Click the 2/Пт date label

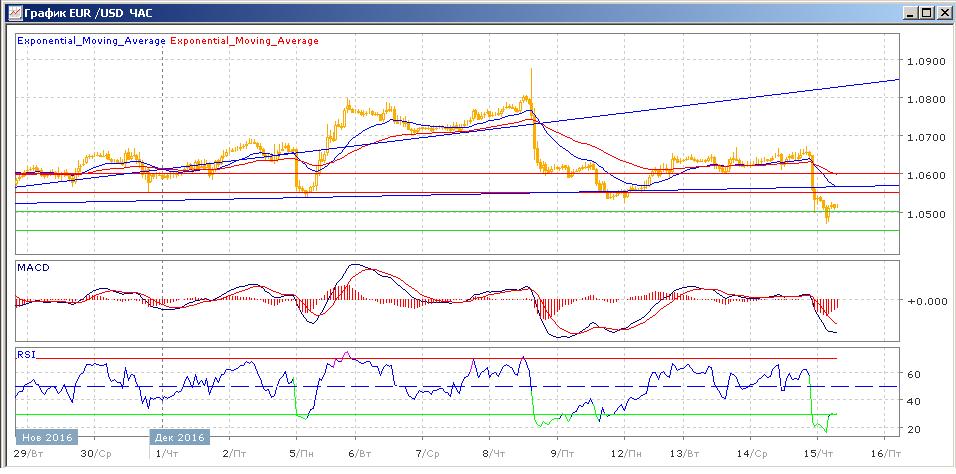tap(235, 454)
